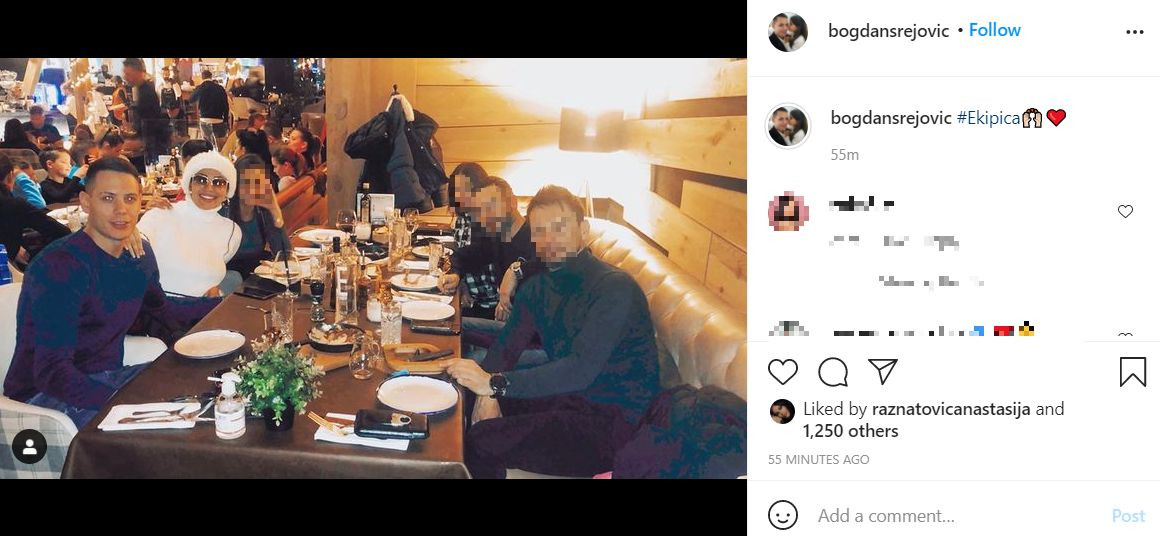
Task: Like the post with the heart icon
Action: tap(782, 372)
